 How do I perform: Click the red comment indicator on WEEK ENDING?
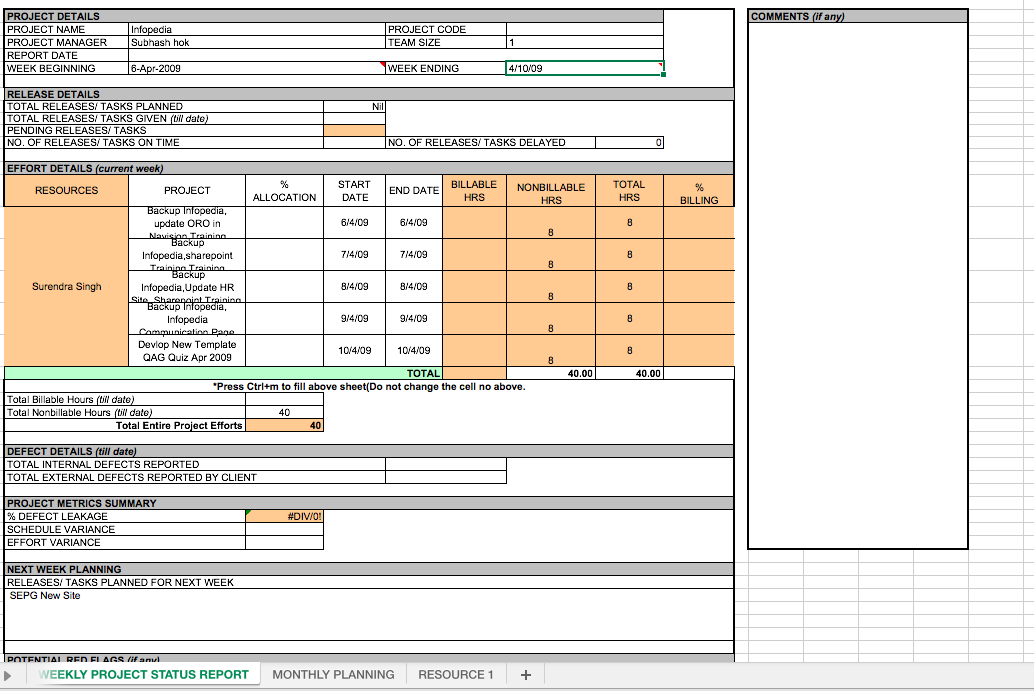pyautogui.click(x=383, y=64)
